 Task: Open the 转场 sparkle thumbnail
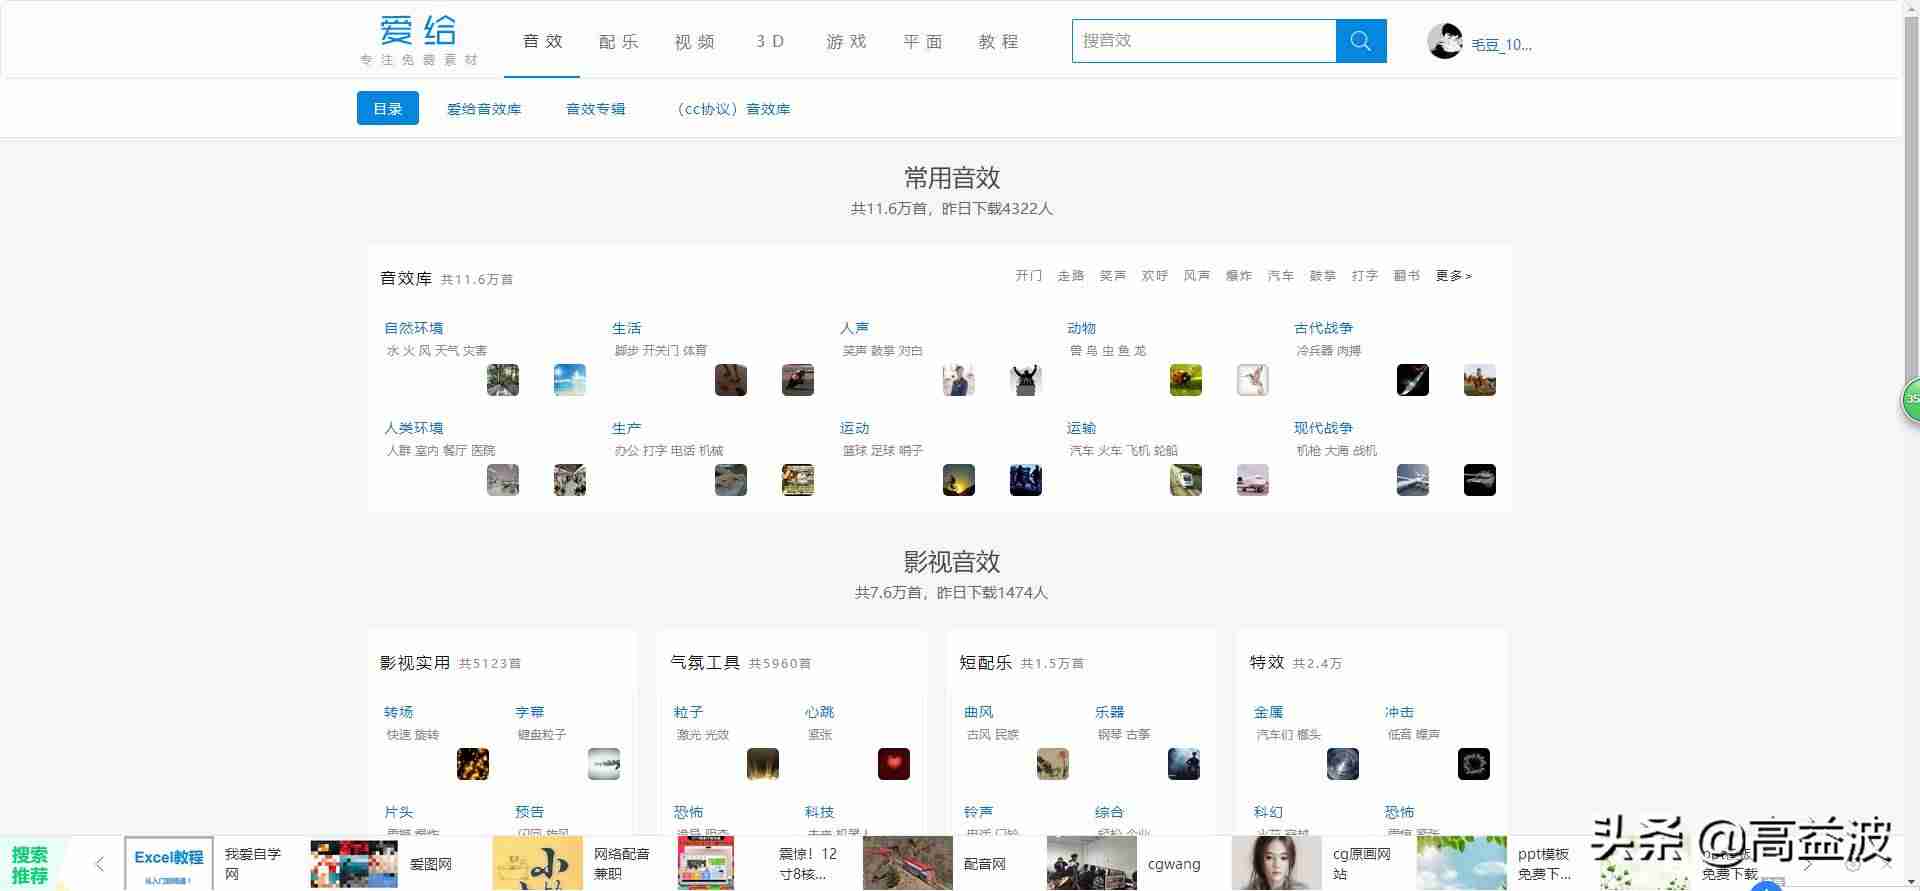tap(473, 764)
